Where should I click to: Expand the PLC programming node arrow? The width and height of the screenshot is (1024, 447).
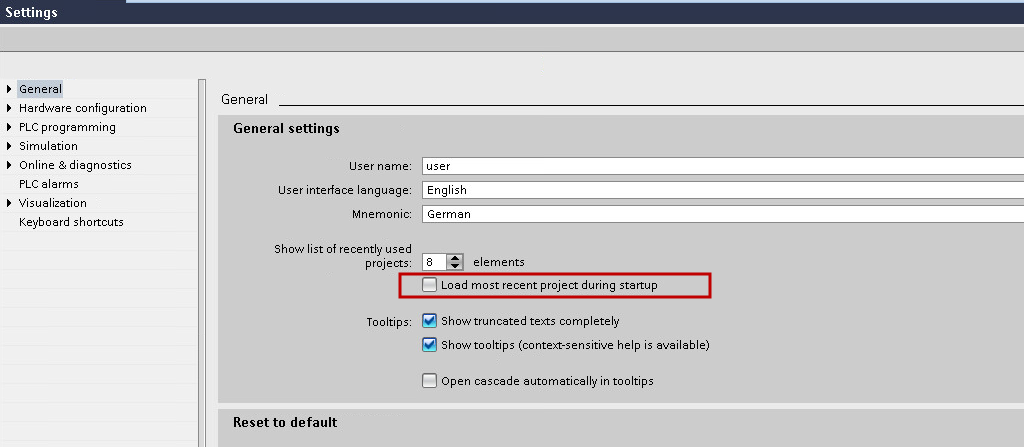(x=9, y=127)
